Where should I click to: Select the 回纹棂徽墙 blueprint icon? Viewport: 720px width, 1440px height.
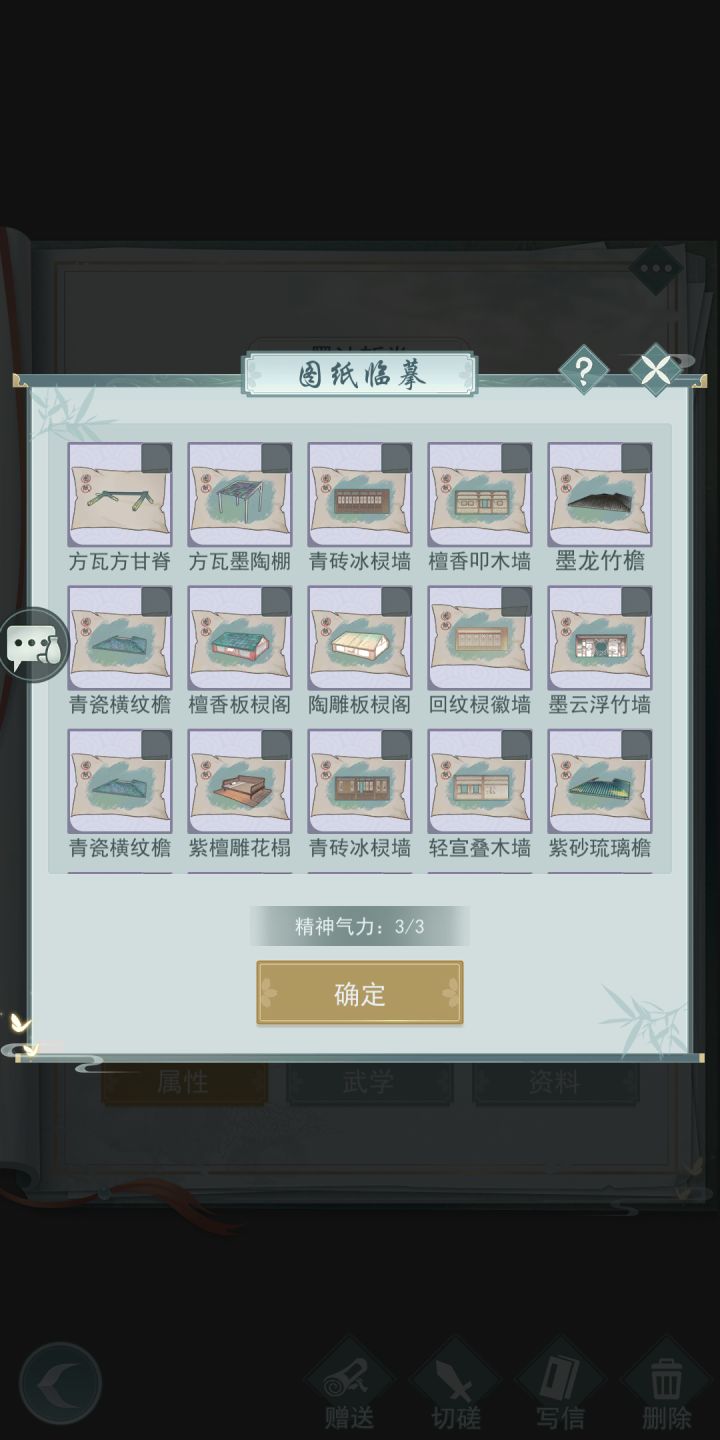[x=480, y=638]
